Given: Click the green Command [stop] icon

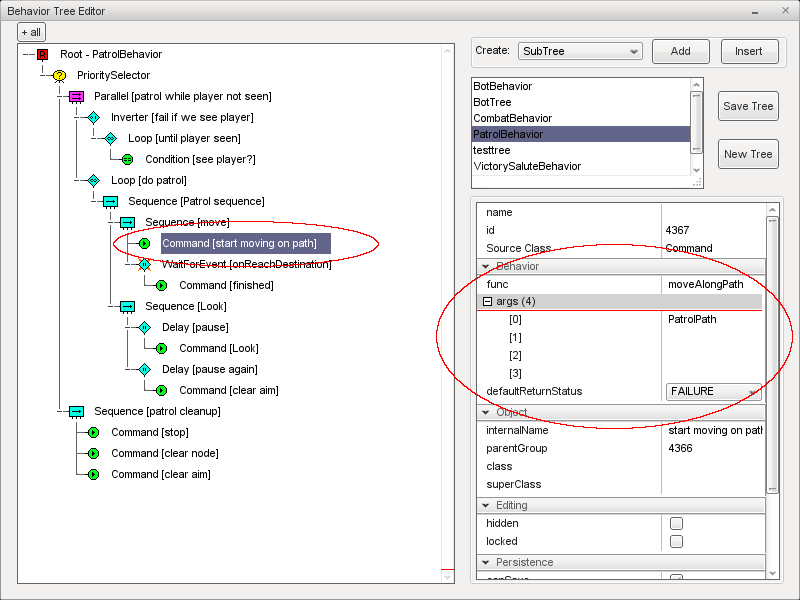Looking at the screenshot, I should tap(94, 432).
